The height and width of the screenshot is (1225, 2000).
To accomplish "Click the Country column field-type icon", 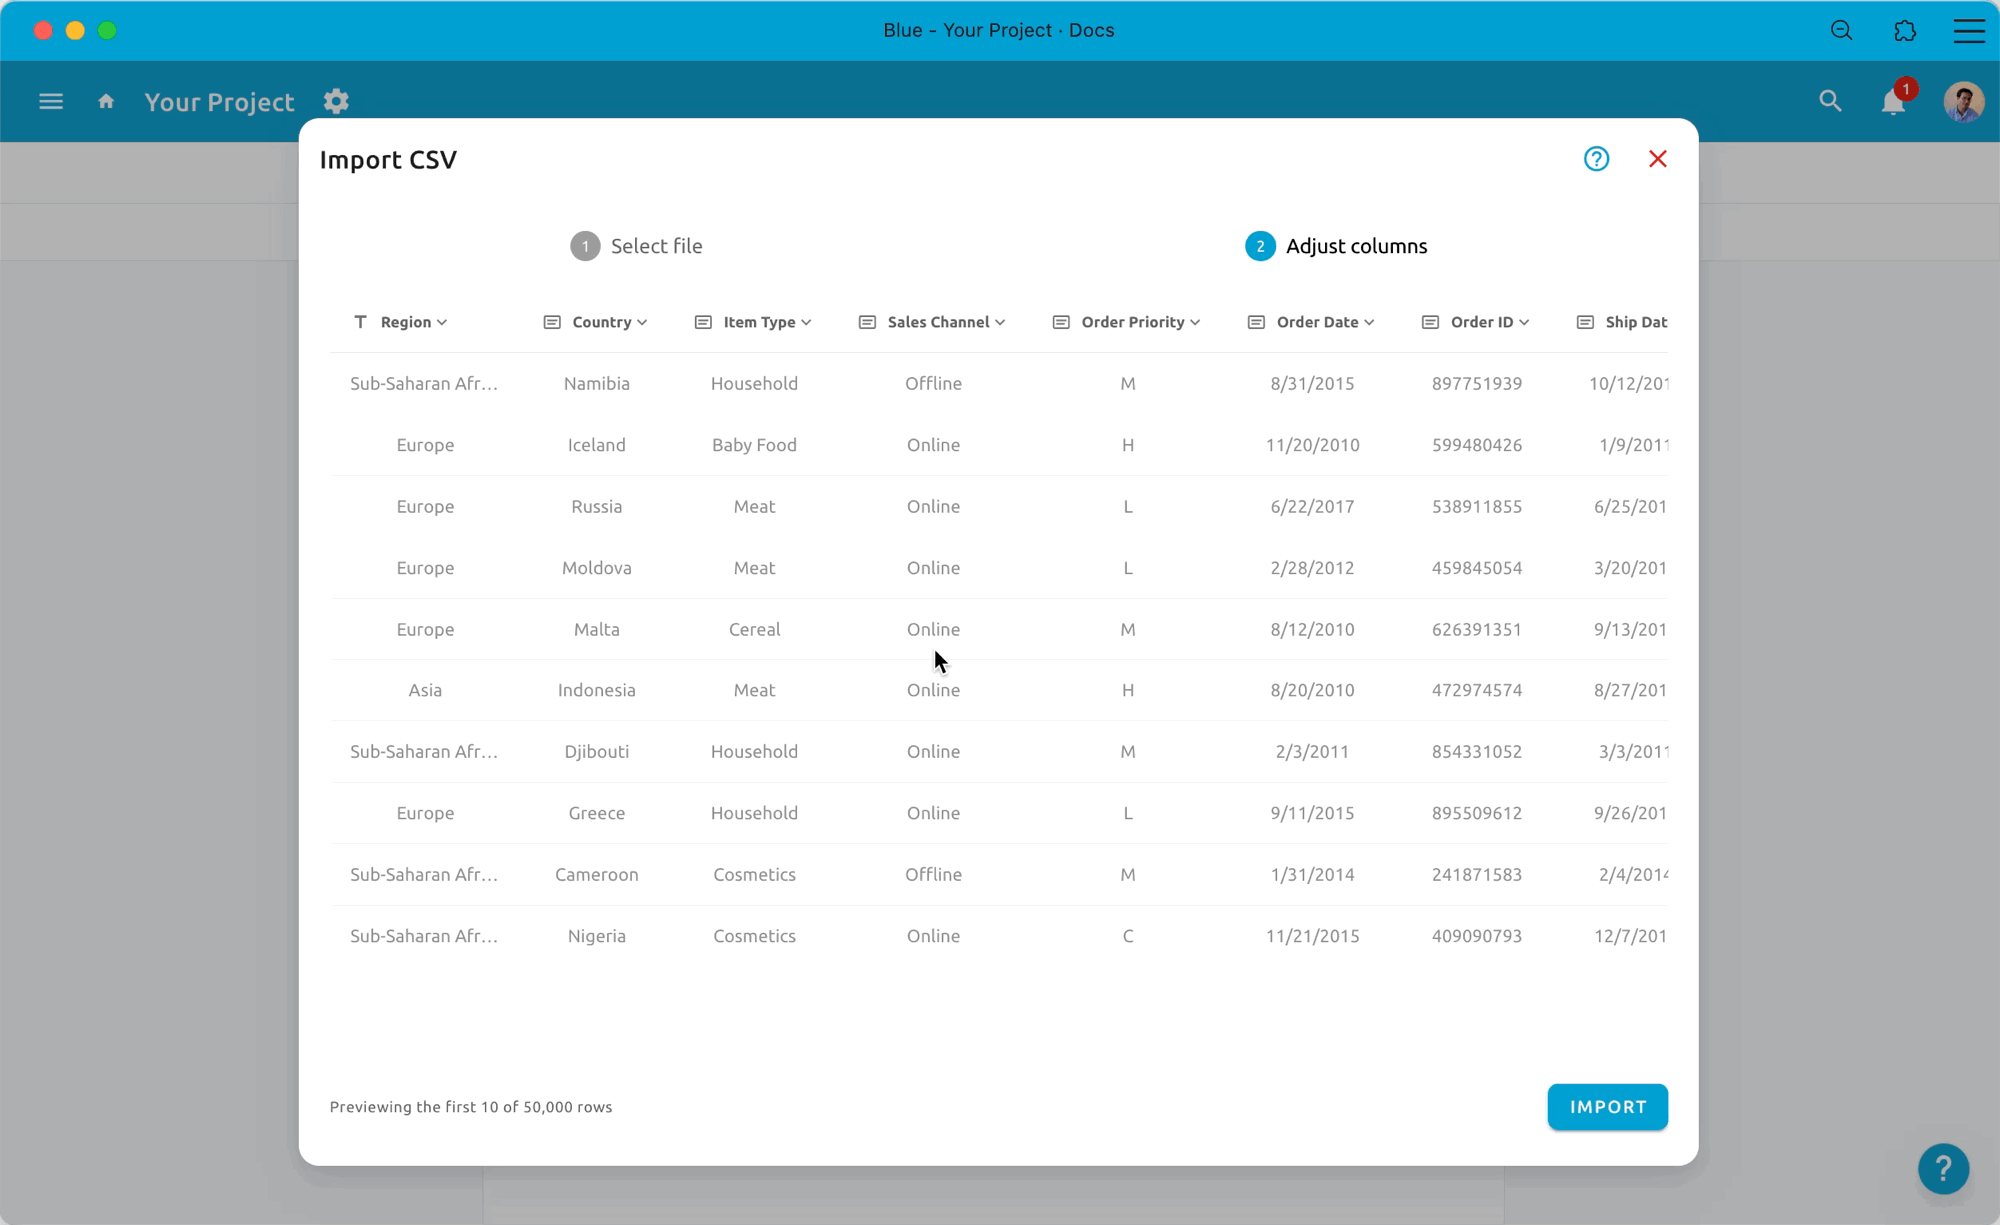I will click(551, 321).
